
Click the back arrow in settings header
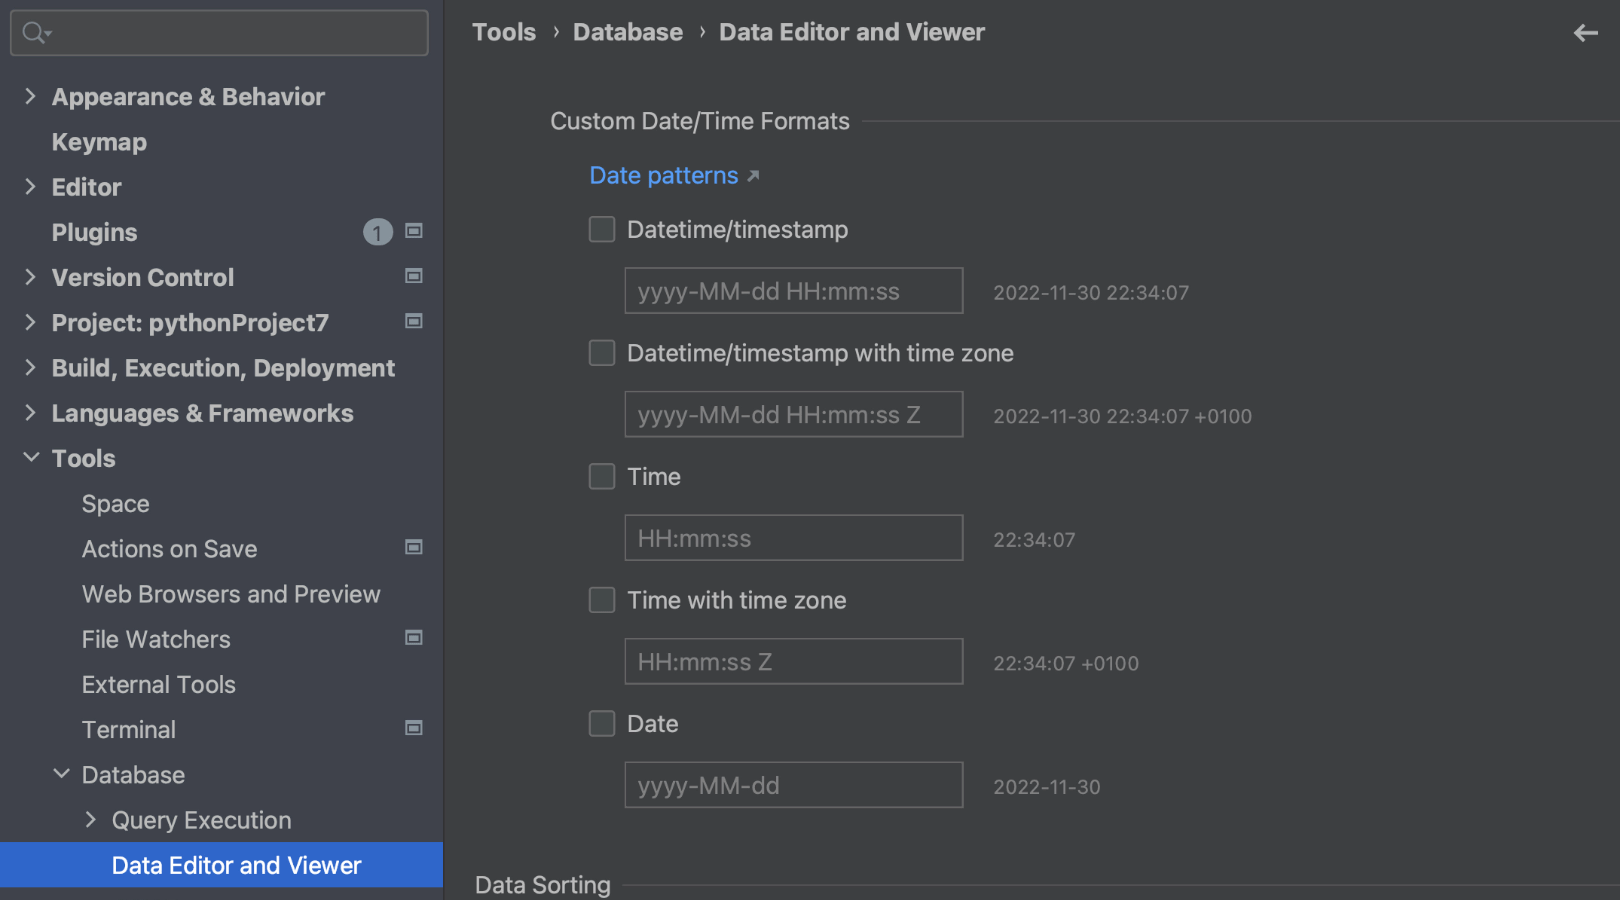click(1585, 33)
